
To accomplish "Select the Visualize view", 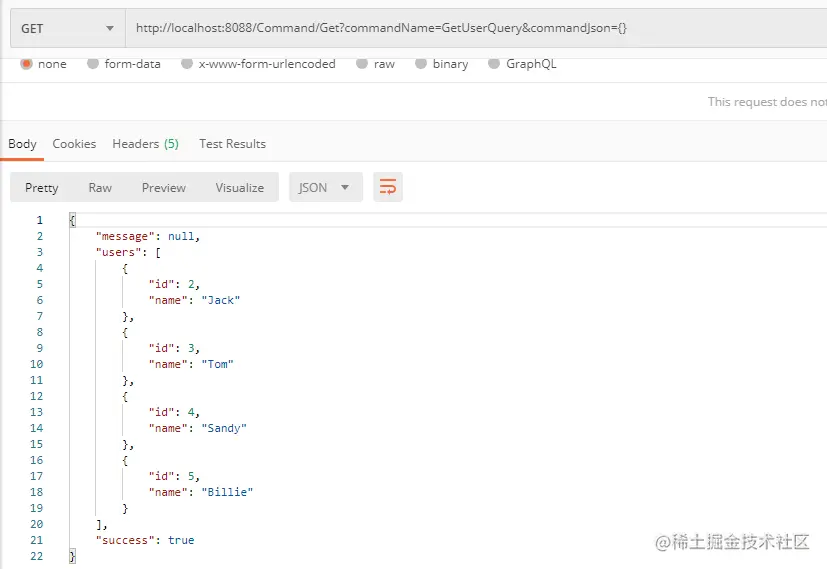I will [x=239, y=188].
